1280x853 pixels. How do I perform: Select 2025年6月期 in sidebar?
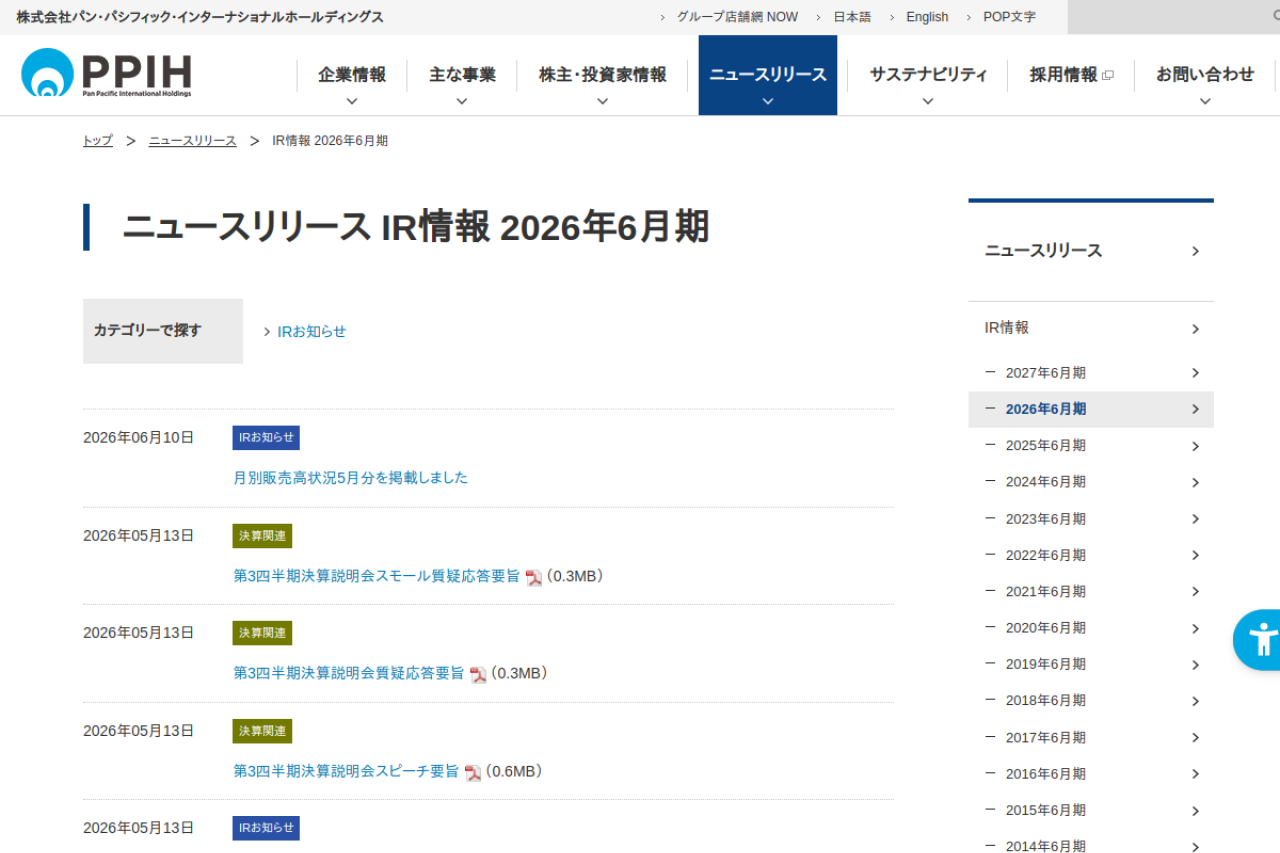pos(1091,446)
